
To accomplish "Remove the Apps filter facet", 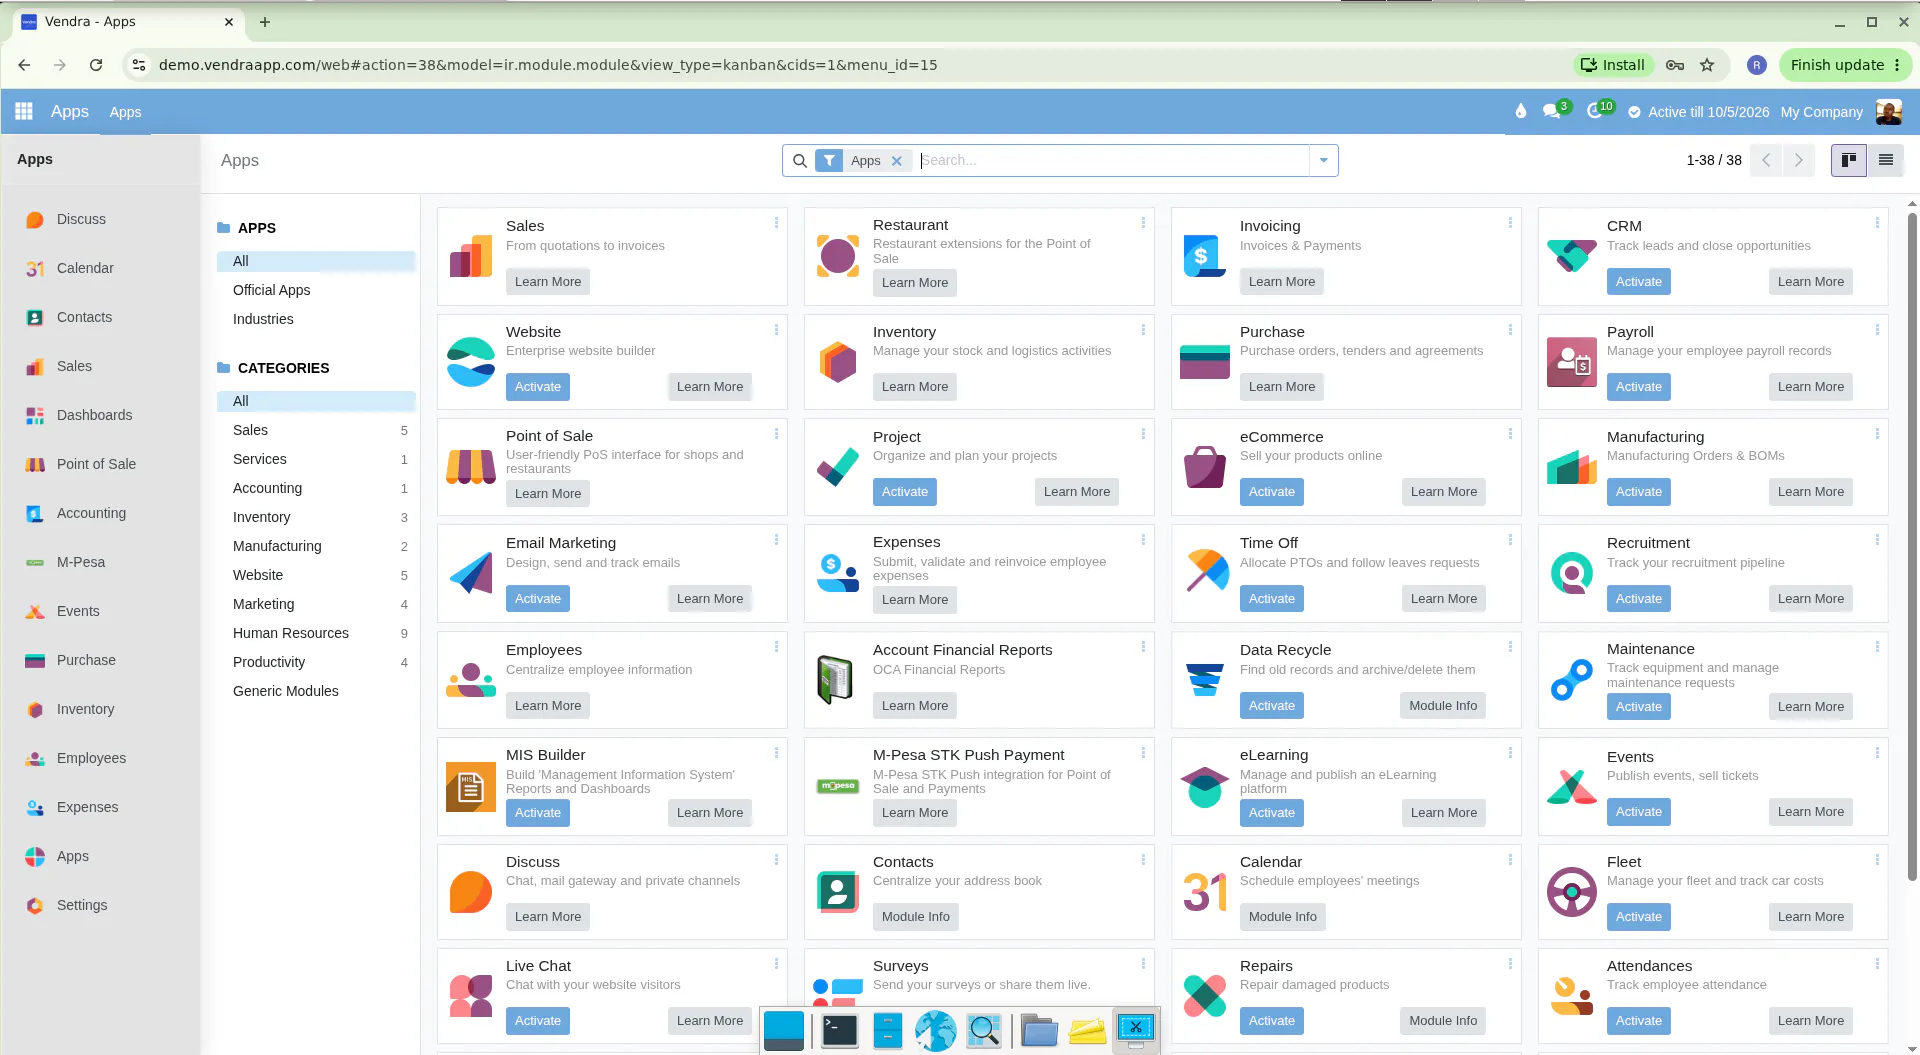I will pyautogui.click(x=897, y=161).
